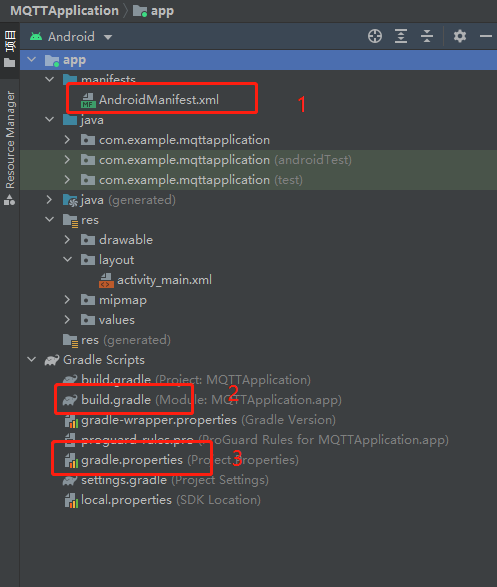497x587 pixels.
Task: Click the Gradle Scripts elephant icon
Action: 52,360
